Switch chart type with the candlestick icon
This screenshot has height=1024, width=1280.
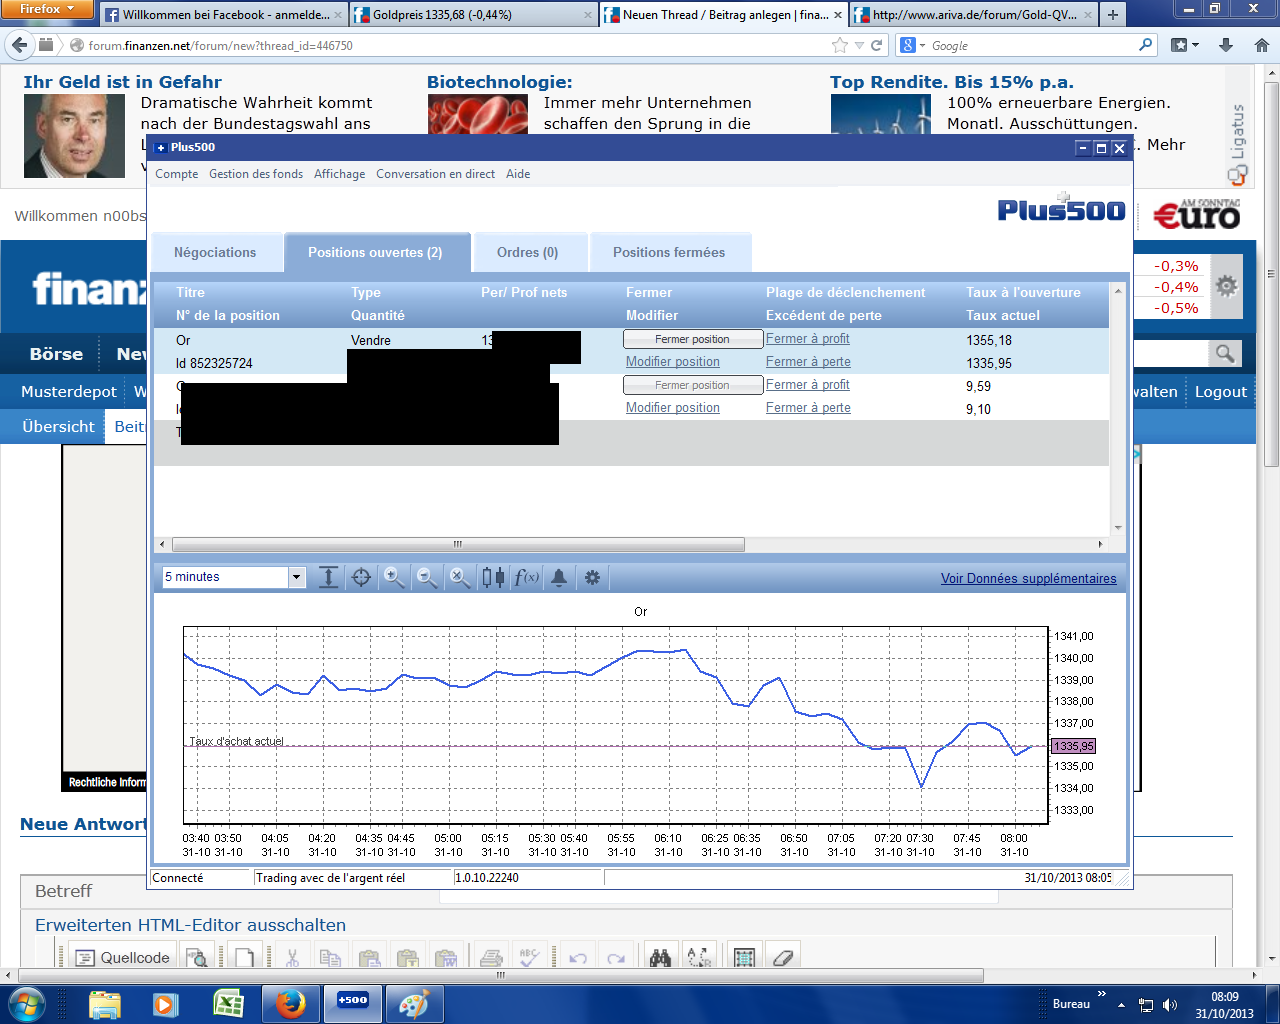point(491,577)
